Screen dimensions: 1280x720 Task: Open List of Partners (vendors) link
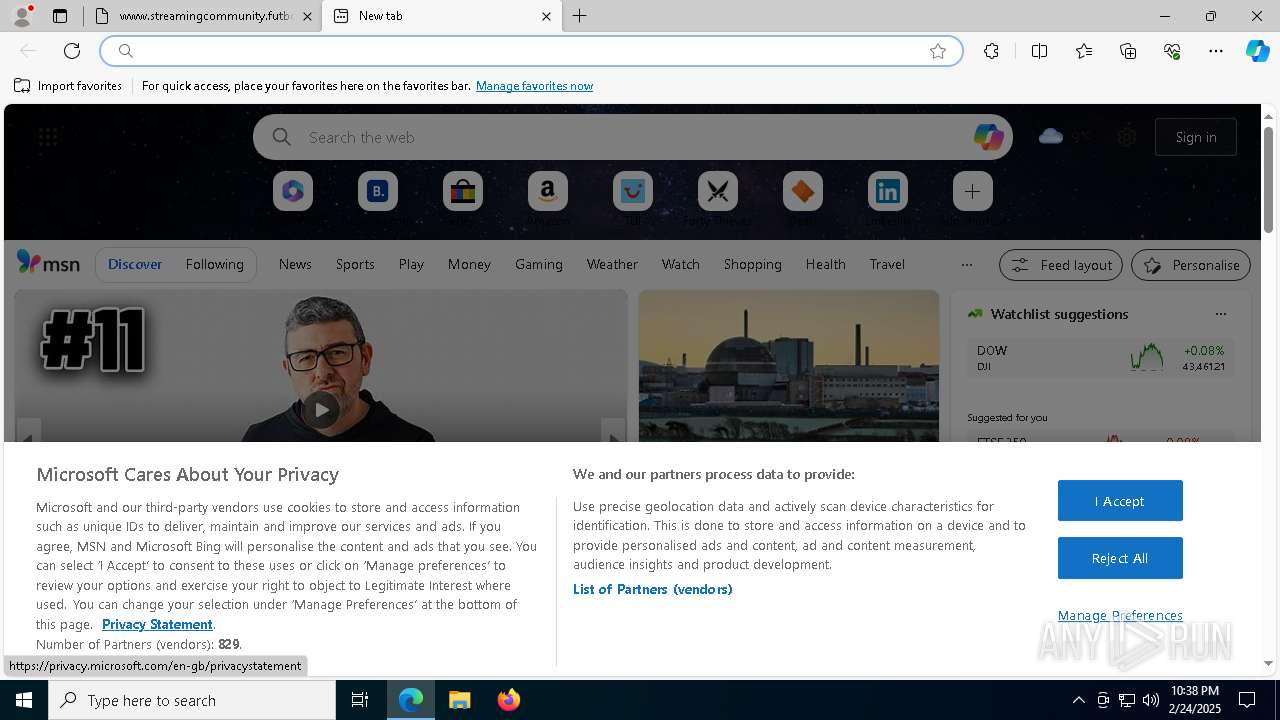point(653,589)
